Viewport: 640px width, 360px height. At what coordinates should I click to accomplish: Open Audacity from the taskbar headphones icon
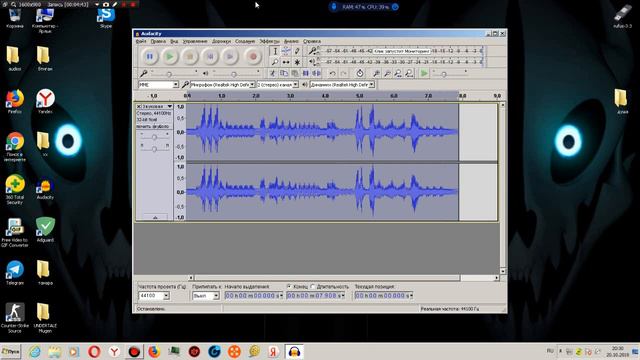click(x=294, y=351)
